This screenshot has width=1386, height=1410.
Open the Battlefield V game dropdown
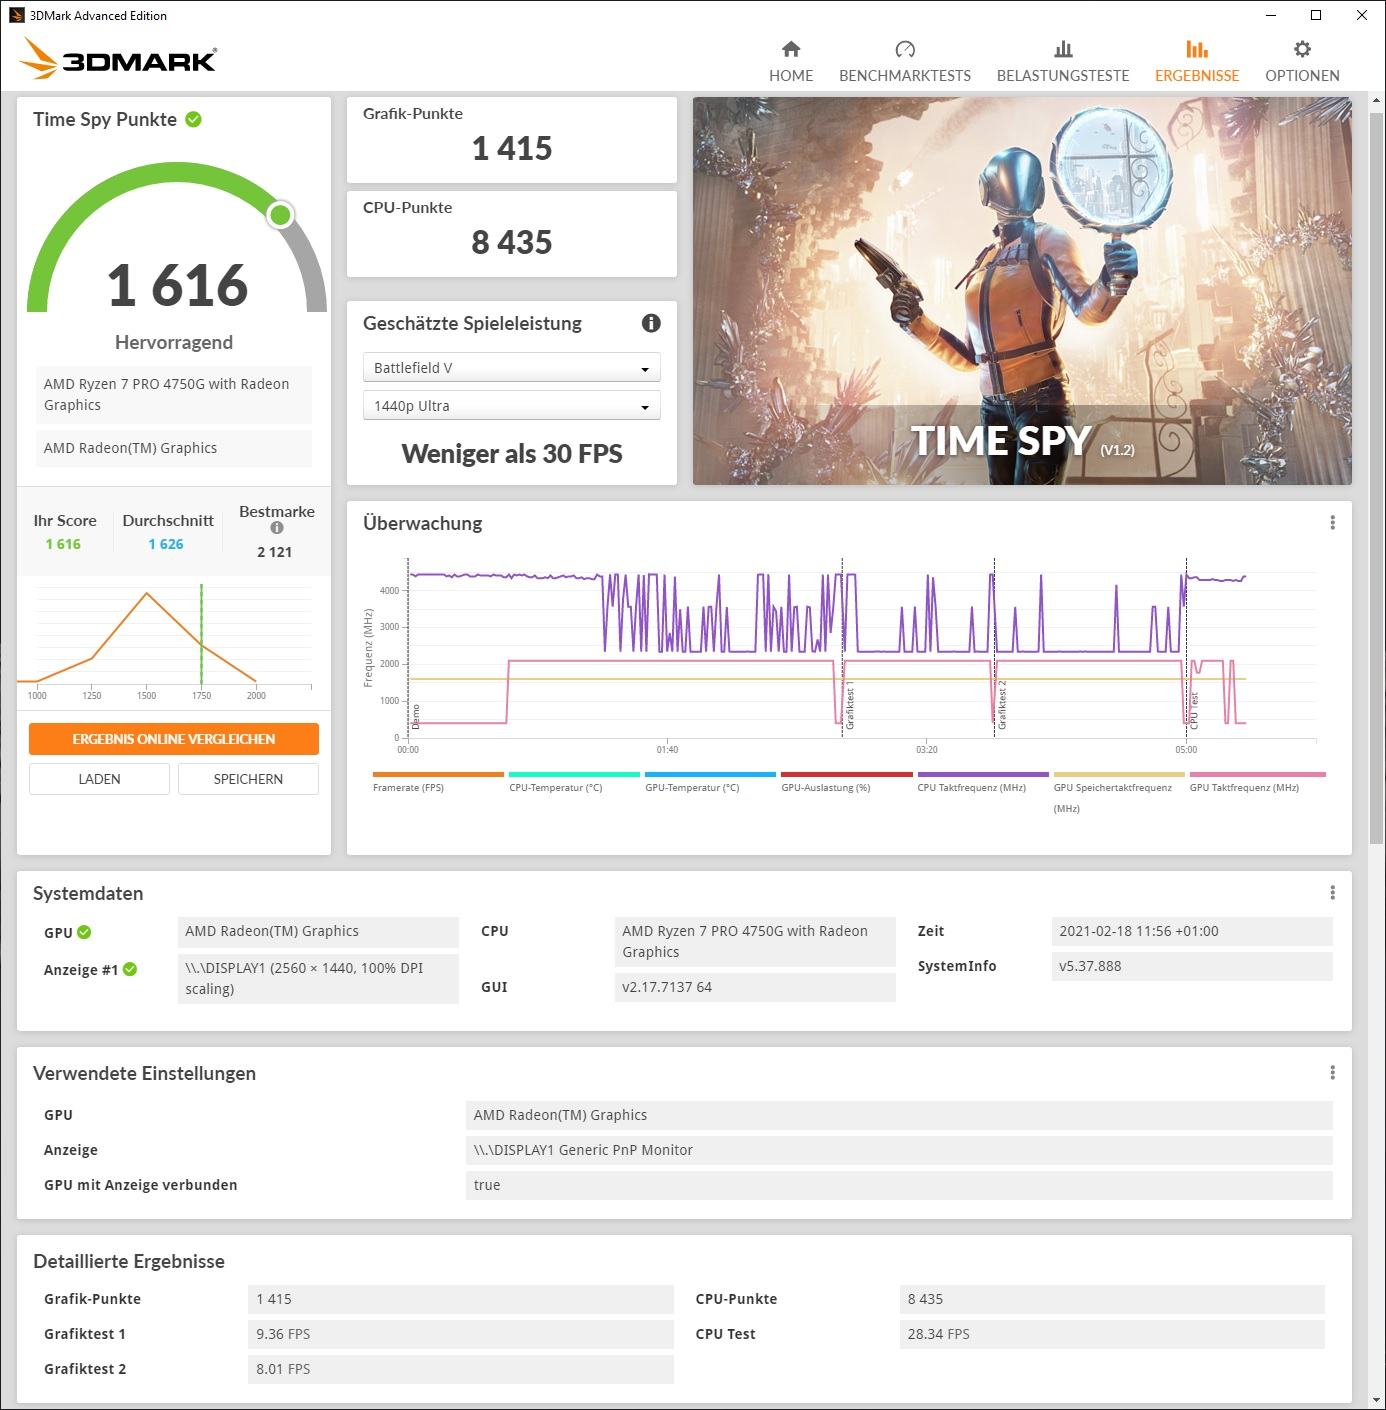coord(511,368)
